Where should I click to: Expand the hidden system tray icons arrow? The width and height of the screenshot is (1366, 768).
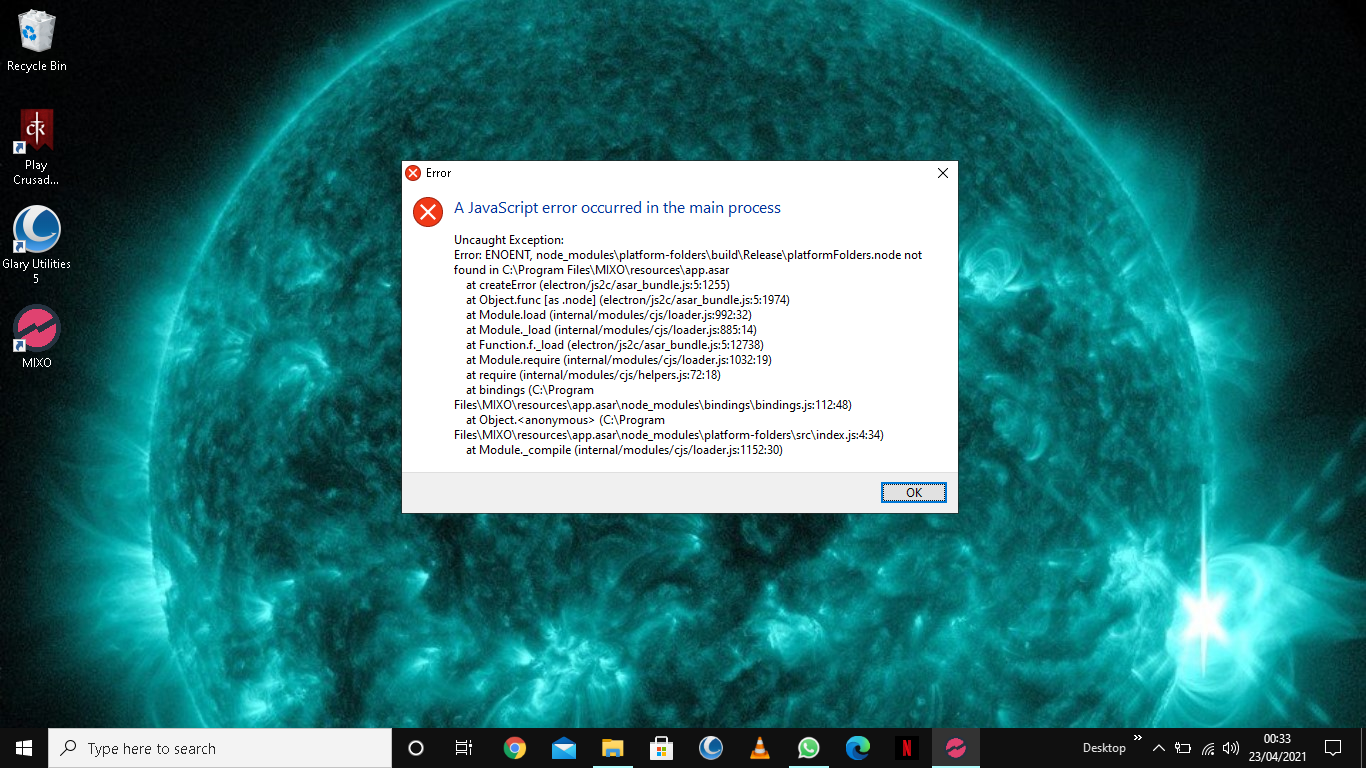click(1159, 748)
